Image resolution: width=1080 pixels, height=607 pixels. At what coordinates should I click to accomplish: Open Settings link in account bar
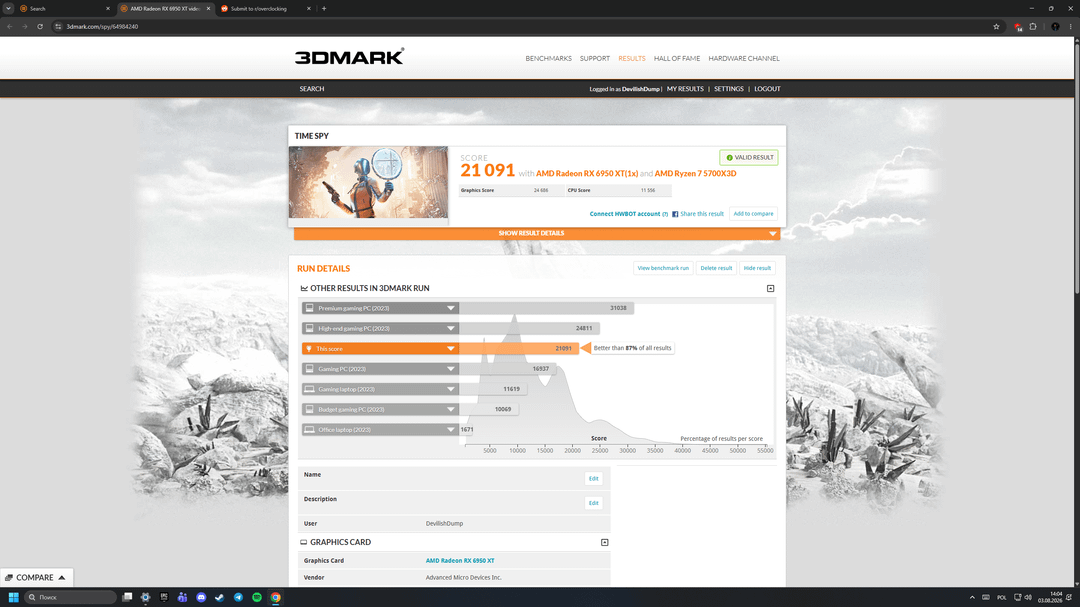coord(728,89)
